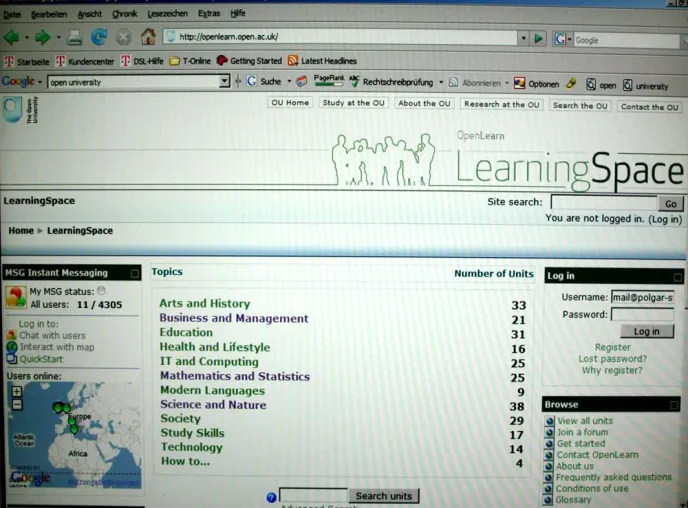Expand the Google toolbar search box dropdown
This screenshot has width=688, height=508.
pos(224,81)
